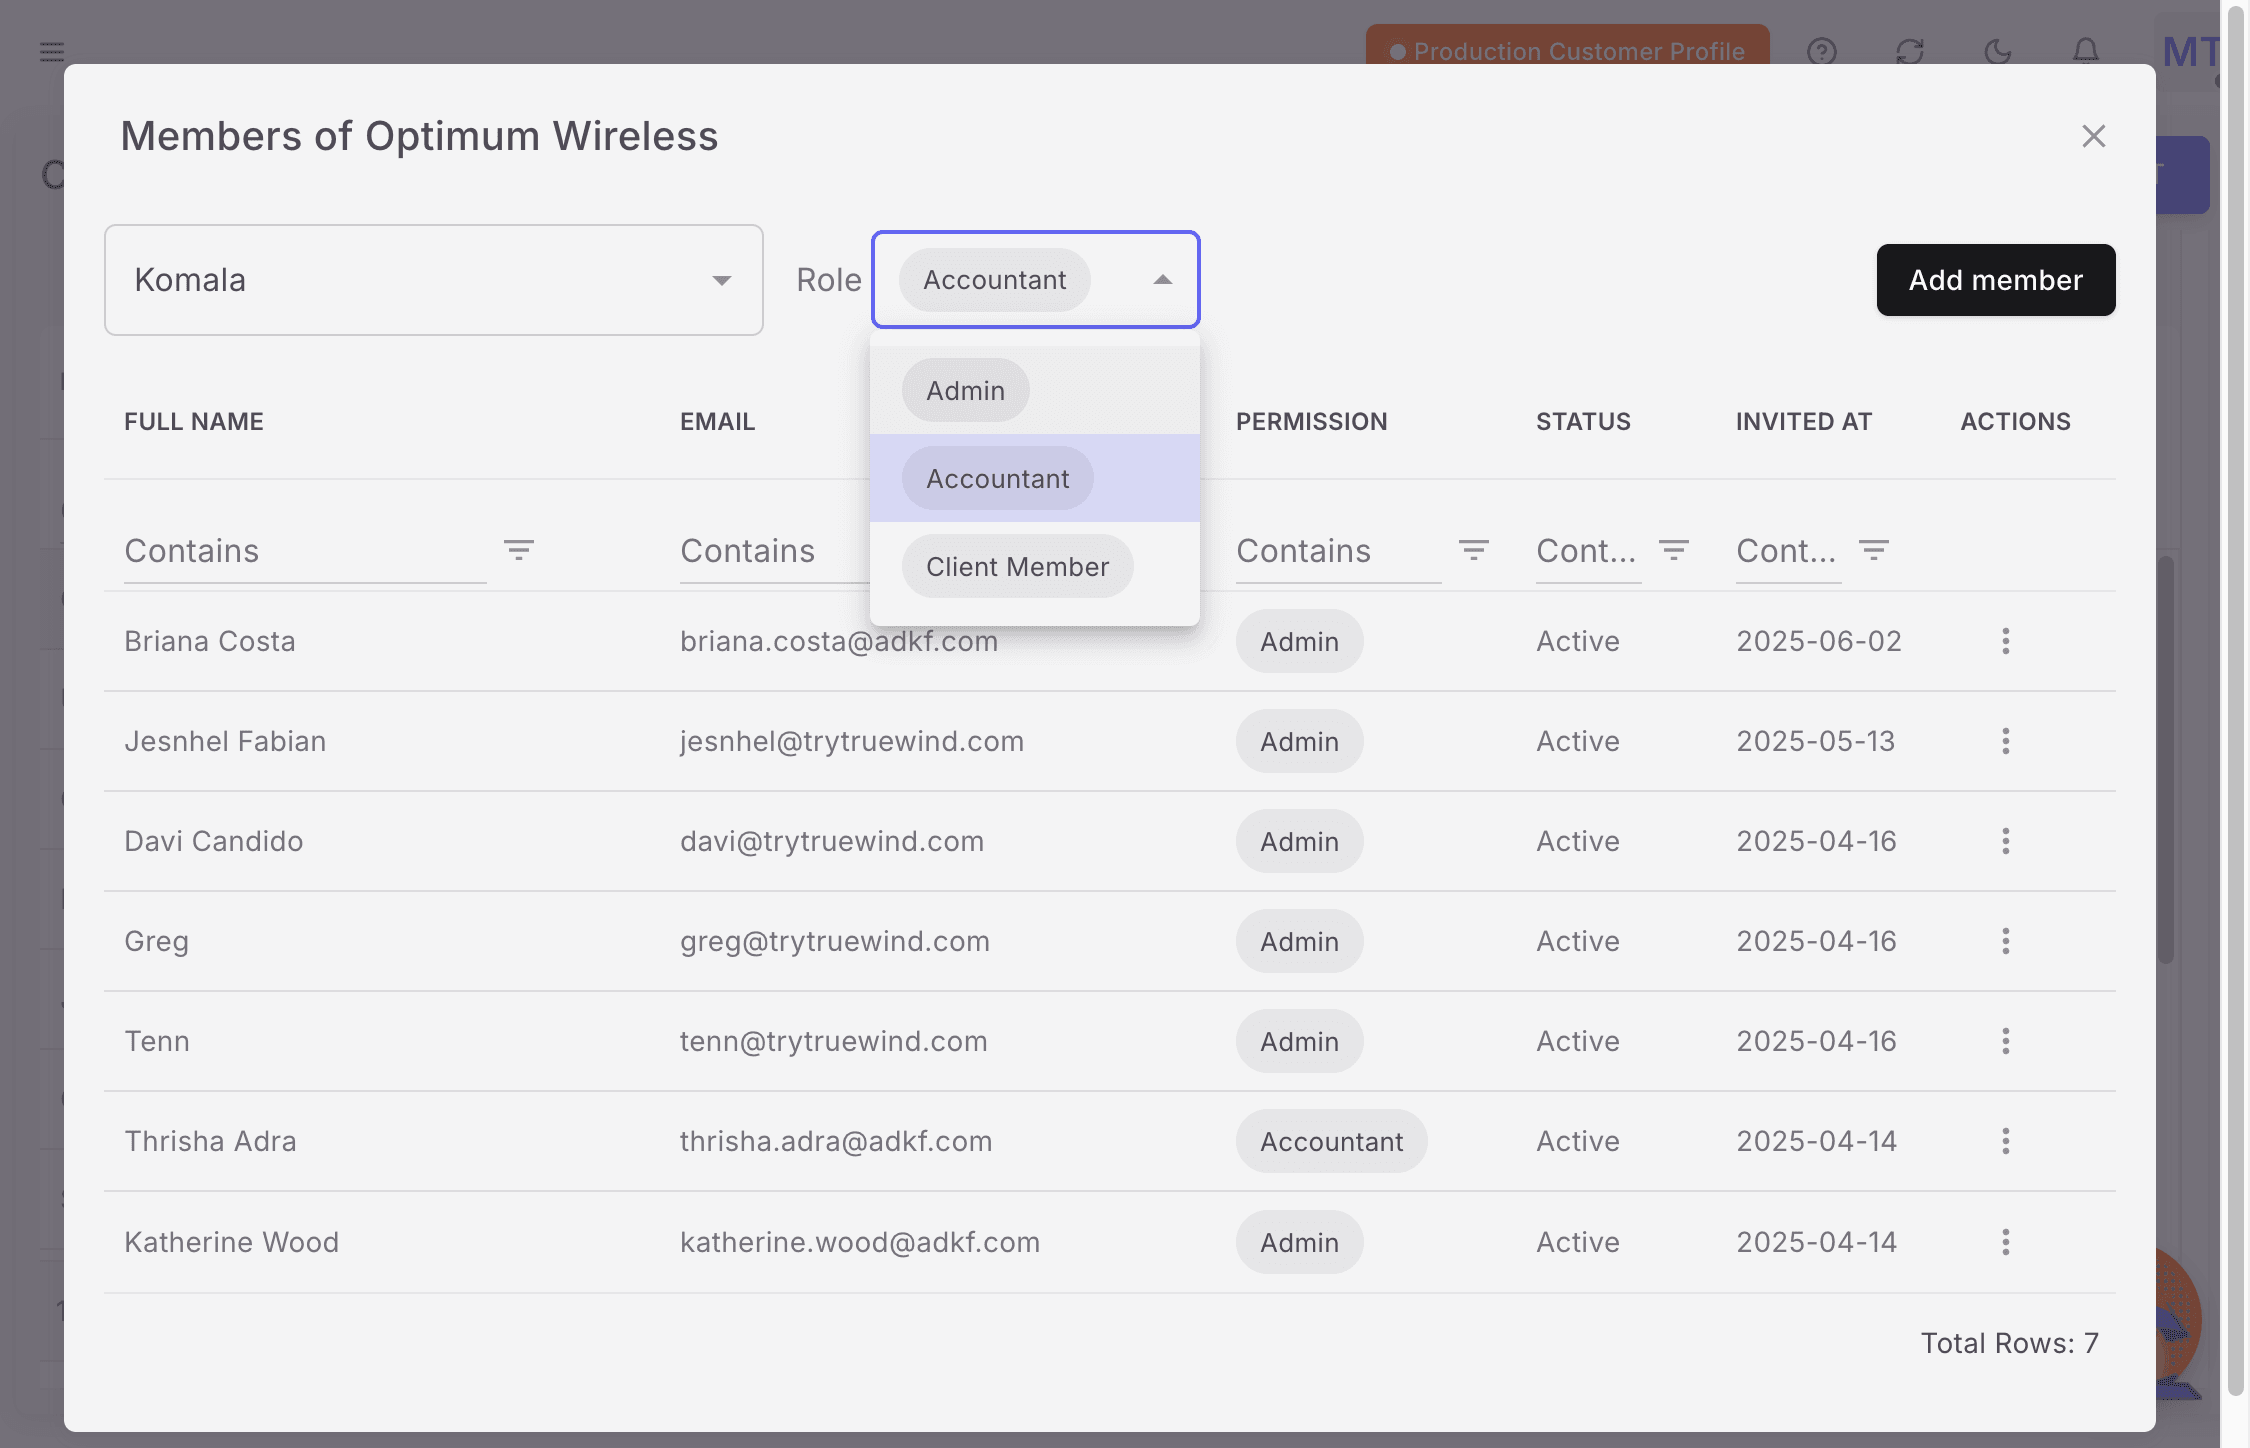Screen dimensions: 2250x1448
Task: Open actions menu for Briana Costa
Action: point(2006,641)
